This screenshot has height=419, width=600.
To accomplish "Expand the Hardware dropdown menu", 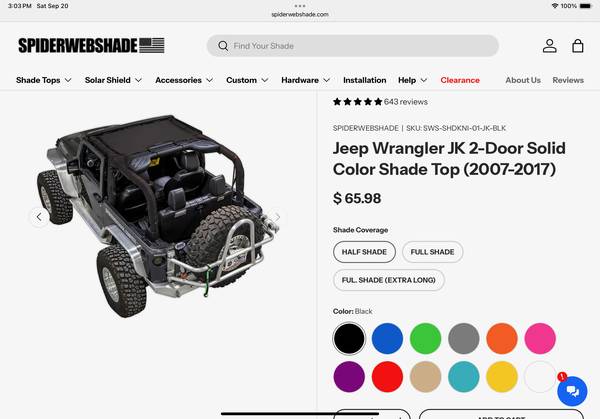I will (x=305, y=80).
